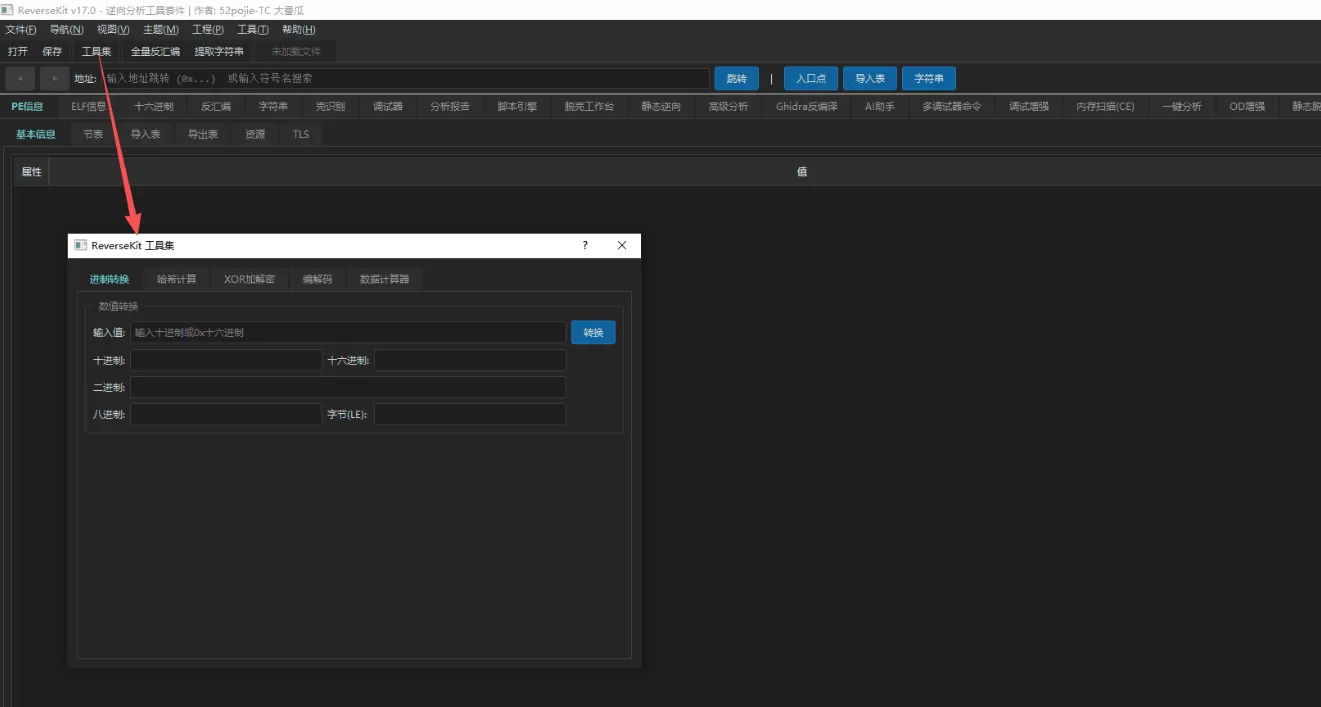
Task: Select the 节表 sub-tab
Action: pos(93,134)
